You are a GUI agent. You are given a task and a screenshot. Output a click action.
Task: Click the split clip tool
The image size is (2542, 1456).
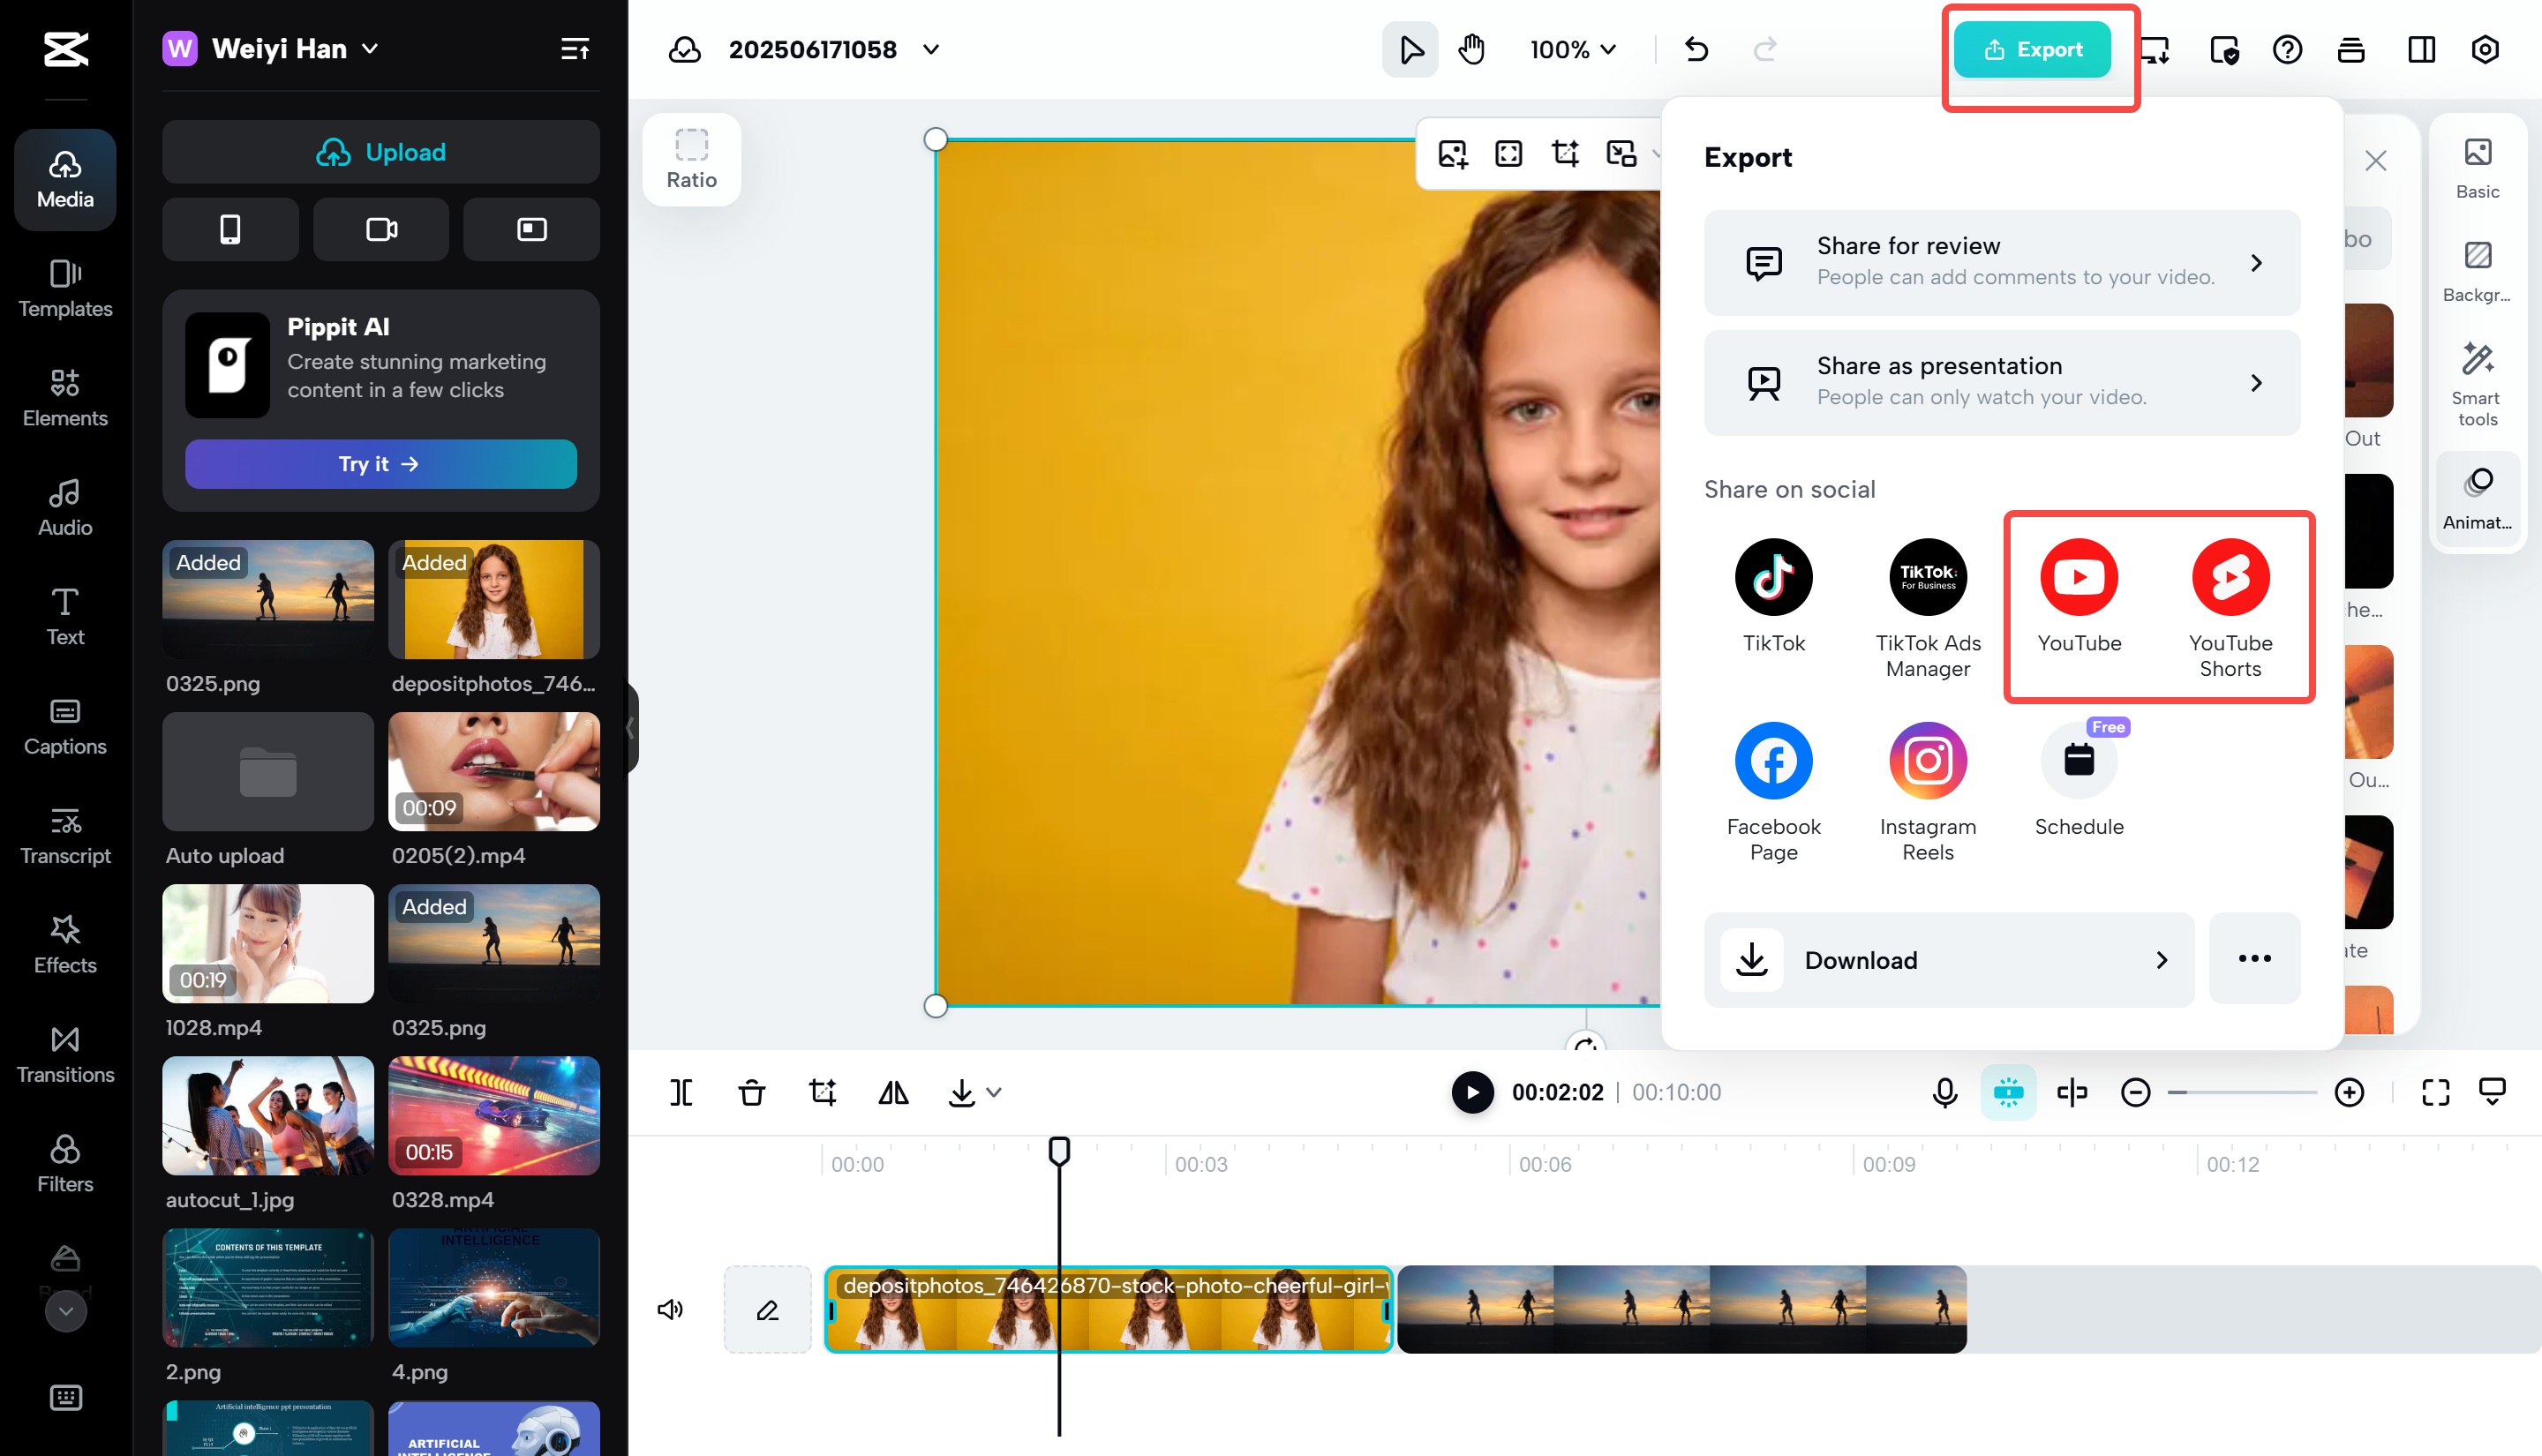[x=681, y=1092]
